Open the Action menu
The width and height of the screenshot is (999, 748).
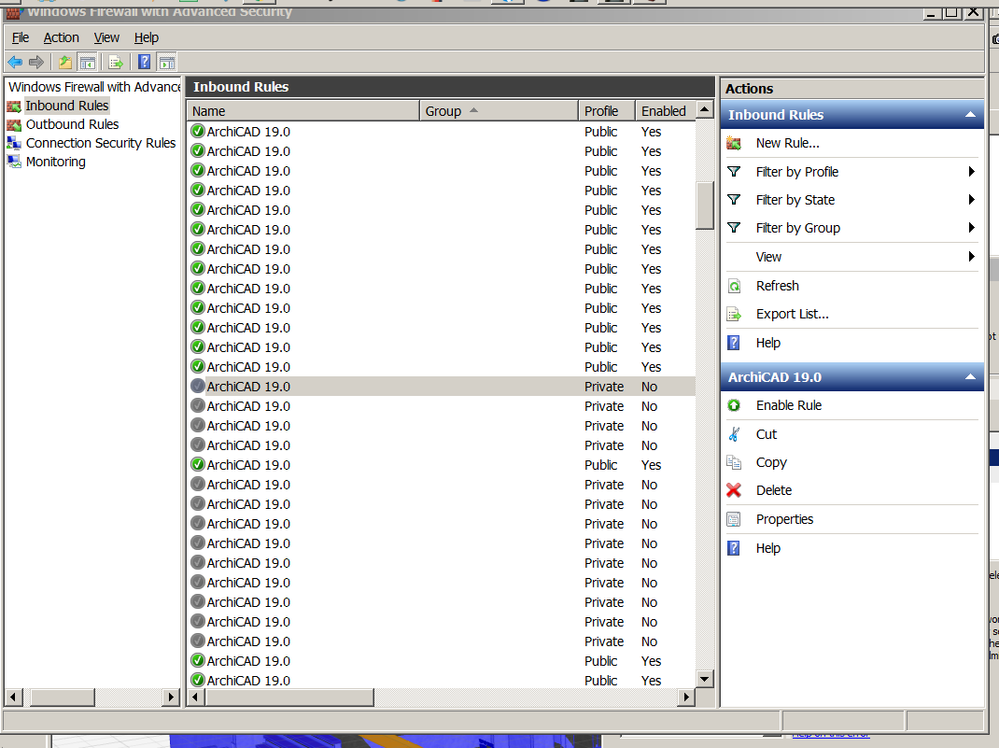tap(61, 38)
